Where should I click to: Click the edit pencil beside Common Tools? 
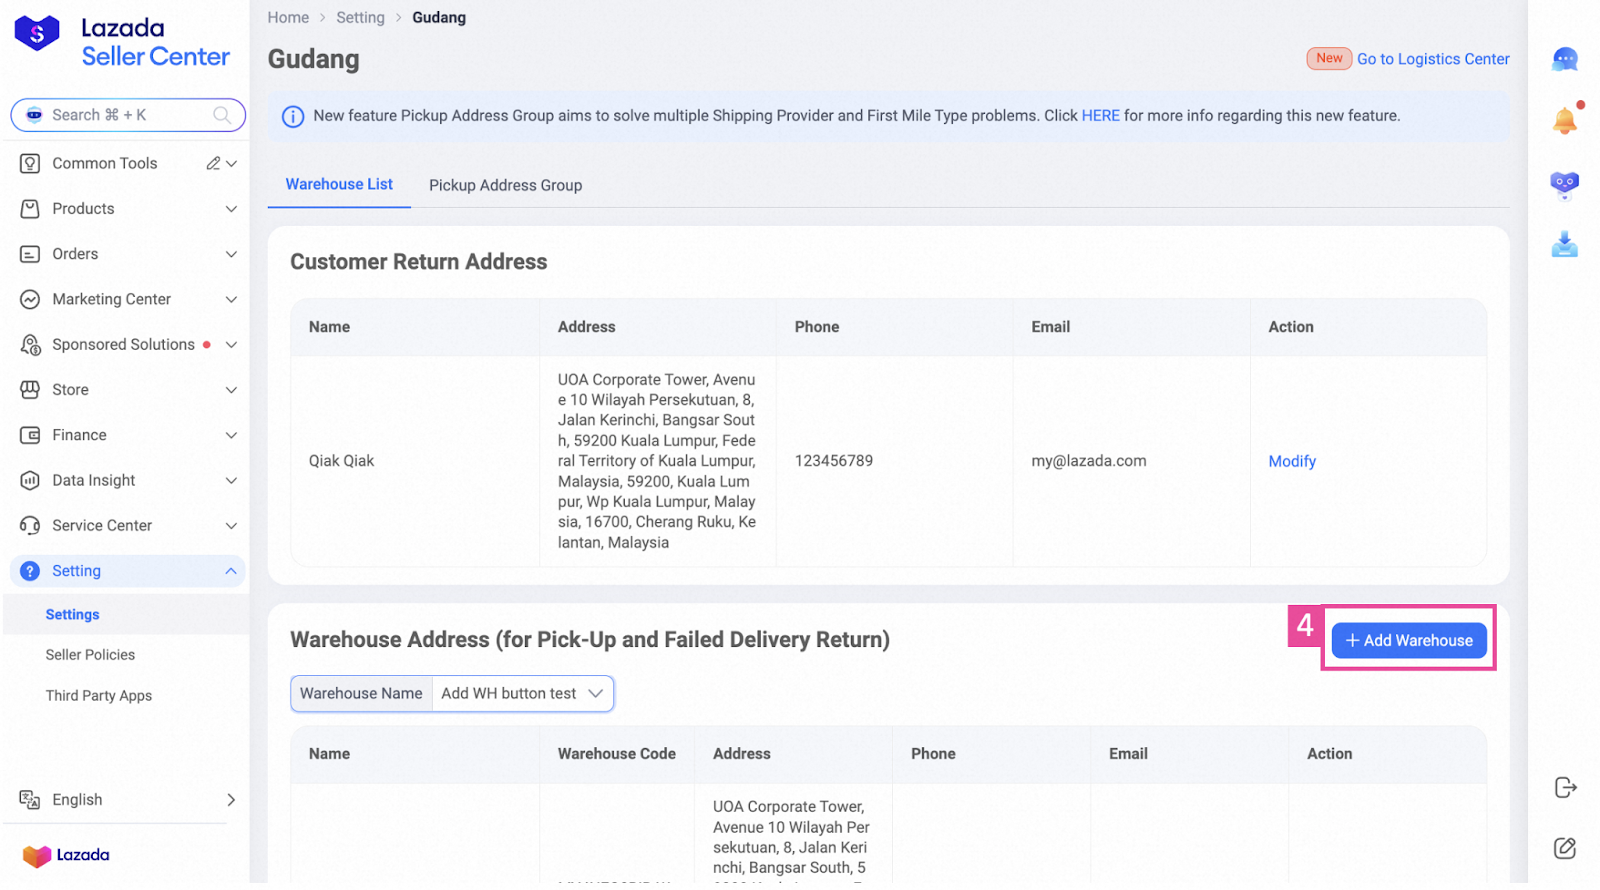point(213,163)
